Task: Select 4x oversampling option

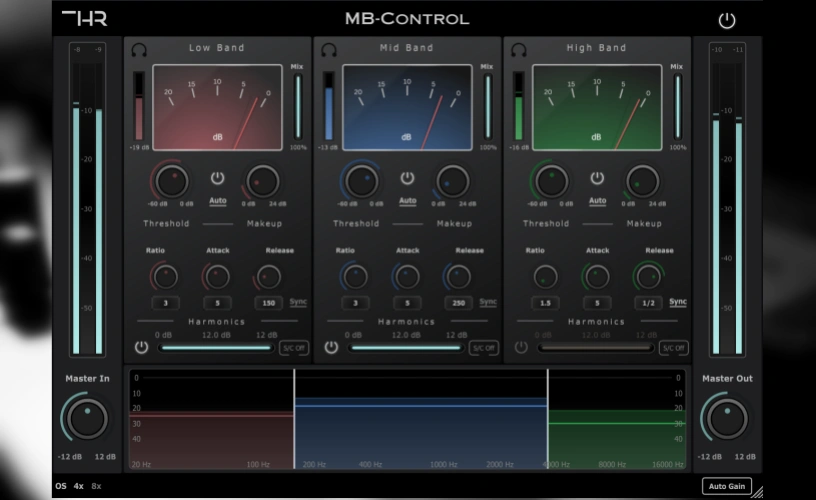Action: (79, 486)
